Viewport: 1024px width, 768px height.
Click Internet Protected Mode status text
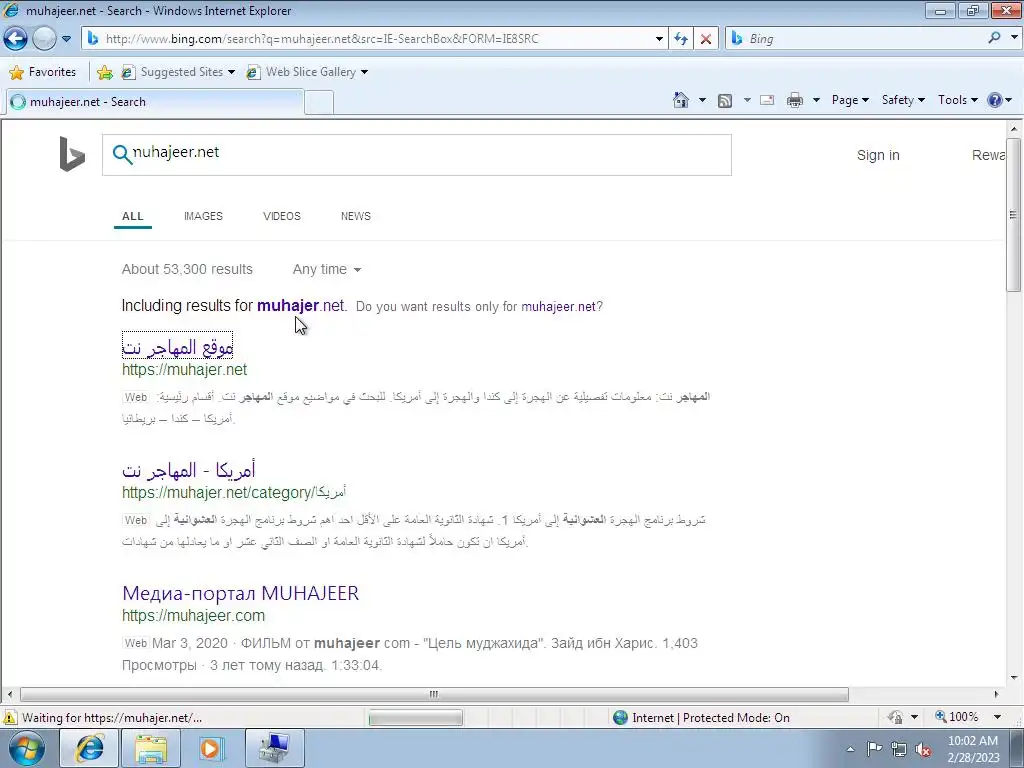pos(711,718)
